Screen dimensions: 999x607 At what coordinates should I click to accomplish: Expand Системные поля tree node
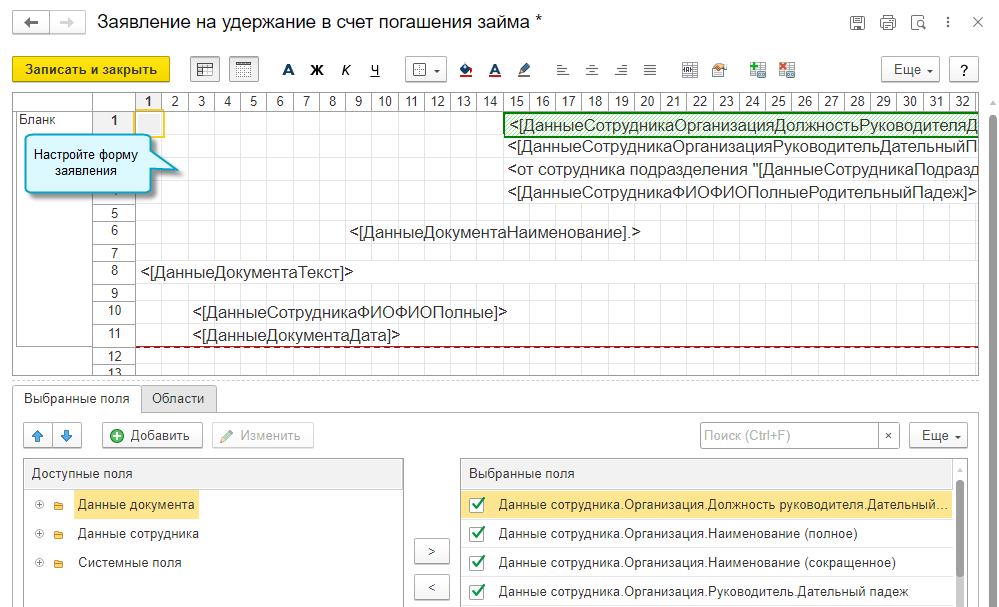click(x=39, y=563)
